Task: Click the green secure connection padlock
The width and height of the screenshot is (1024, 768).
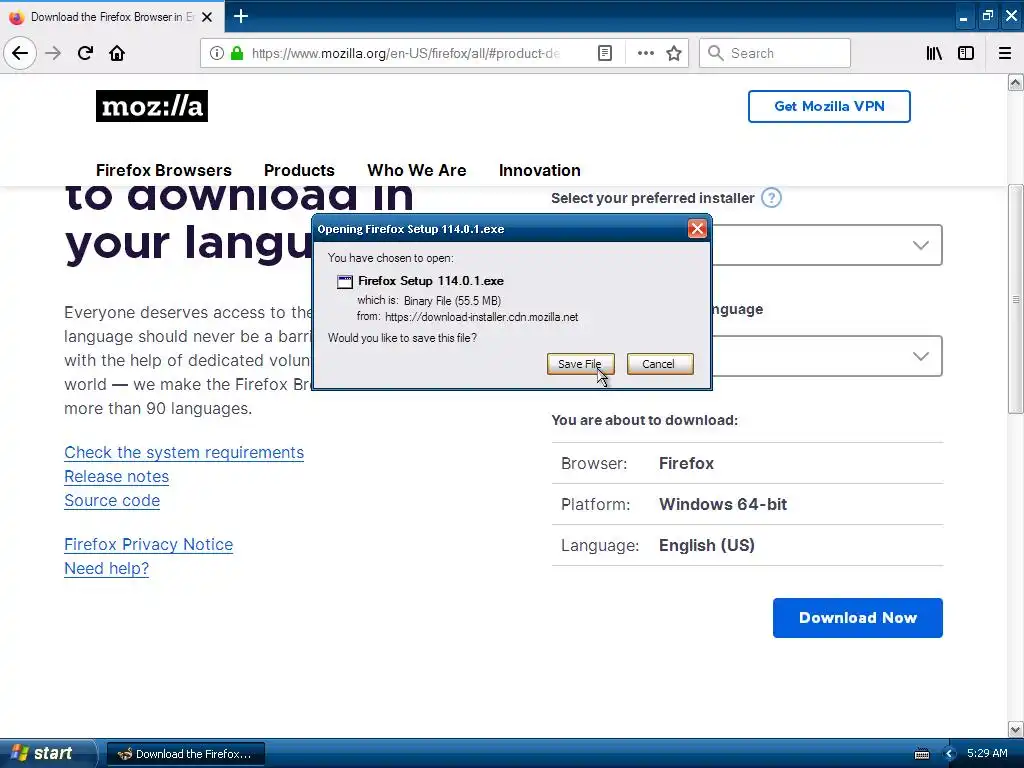Action: pos(237,53)
